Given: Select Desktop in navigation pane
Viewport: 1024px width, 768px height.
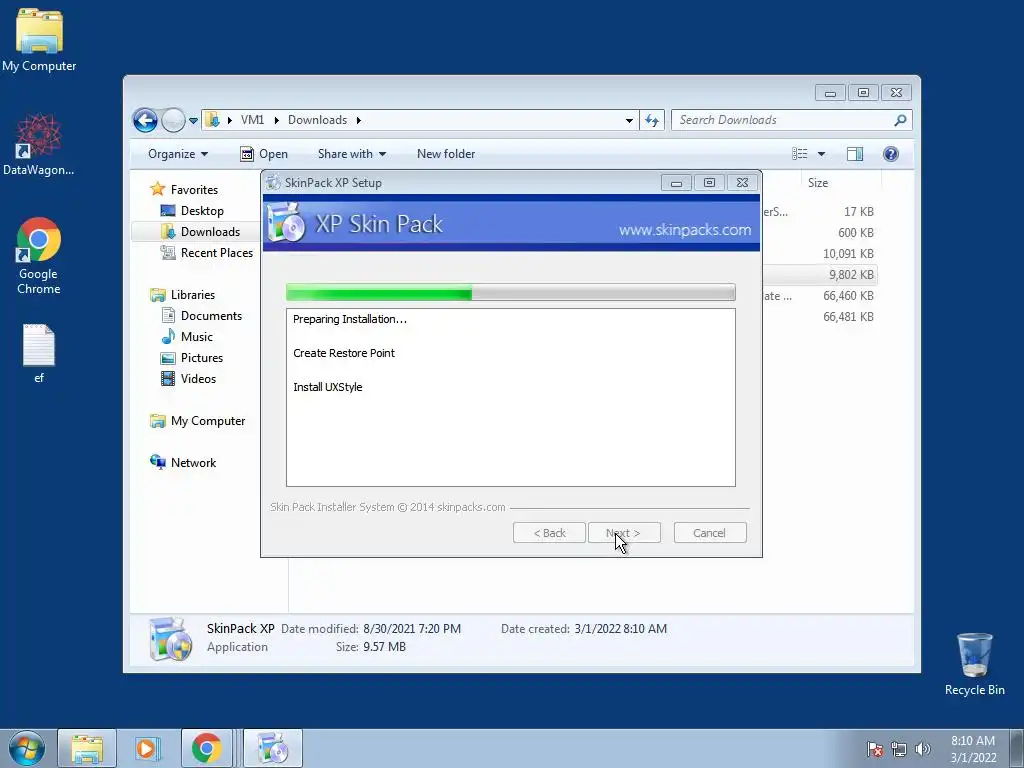Looking at the screenshot, I should coord(202,211).
